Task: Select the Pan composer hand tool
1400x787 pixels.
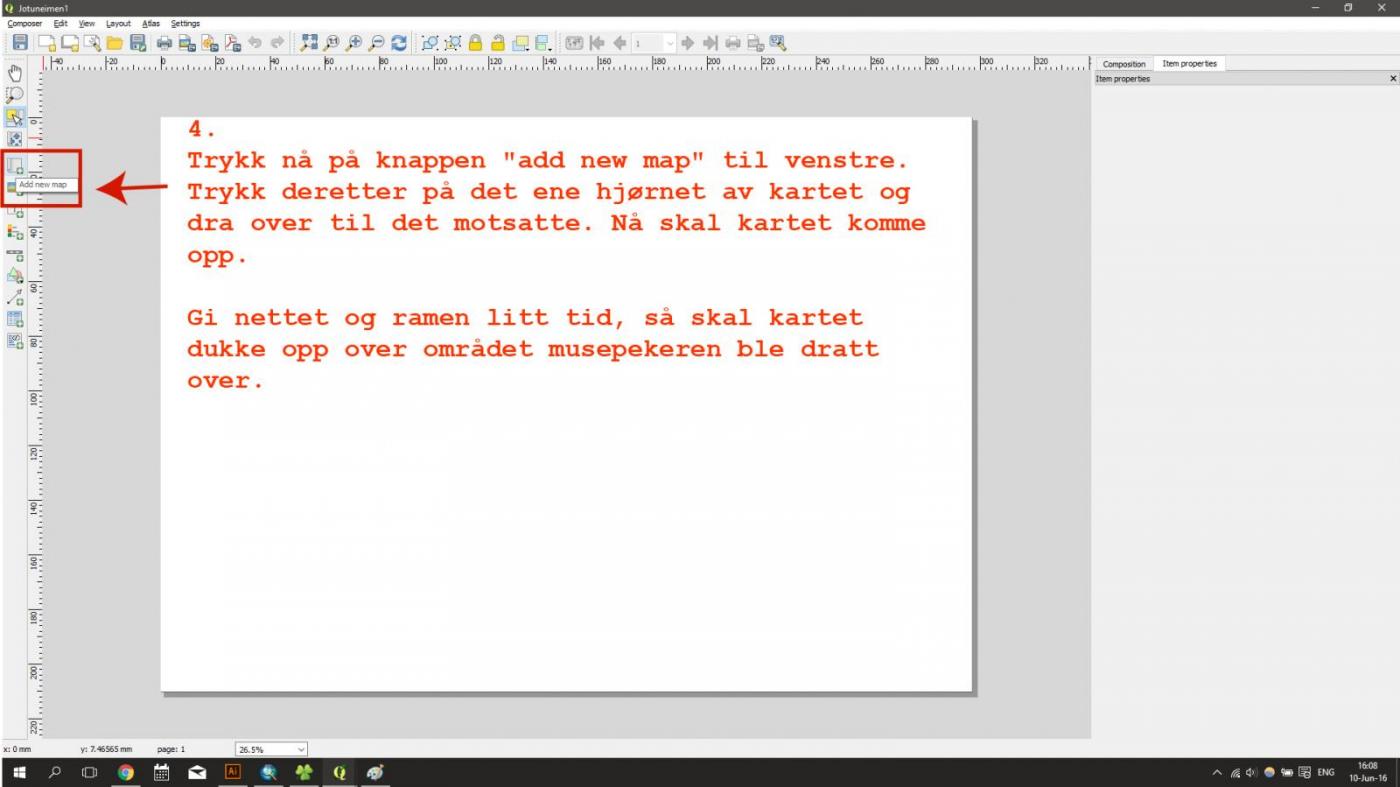Action: tap(15, 73)
